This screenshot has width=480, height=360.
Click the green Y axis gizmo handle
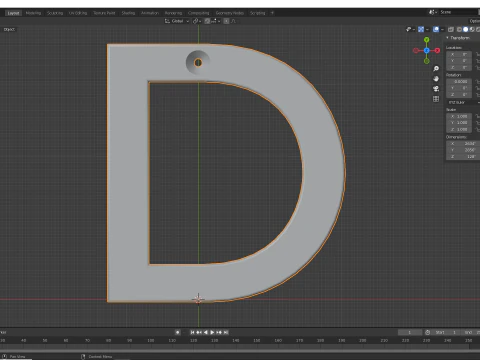(426, 40)
